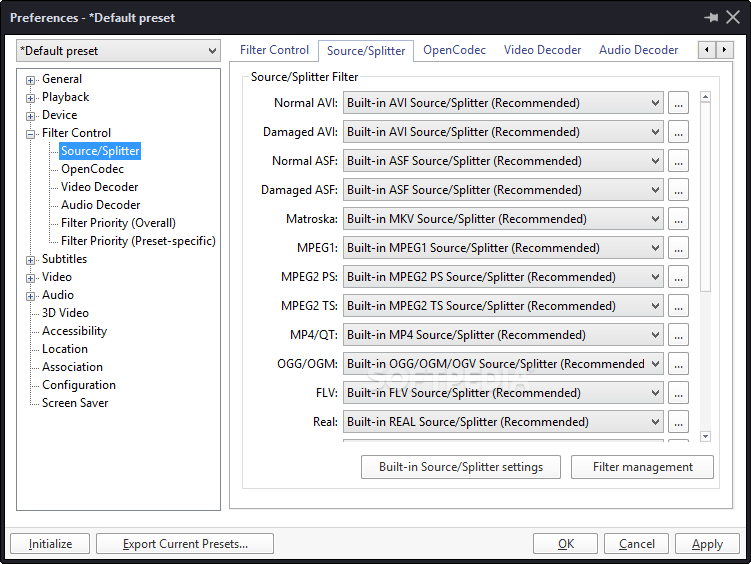The image size is (751, 564).
Task: Open the Damaged ASF filter dropdown
Action: [x=503, y=190]
